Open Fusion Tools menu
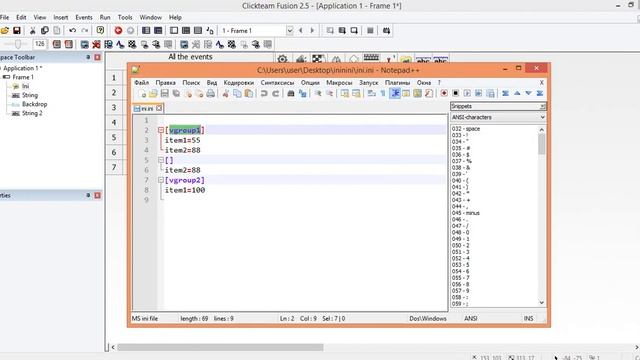Screen dimensions: 640x360 click(x=125, y=17)
